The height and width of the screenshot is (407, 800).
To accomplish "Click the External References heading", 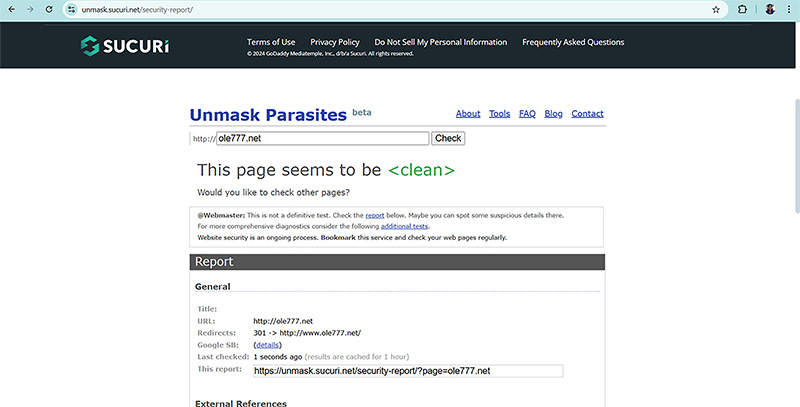I will [241, 403].
